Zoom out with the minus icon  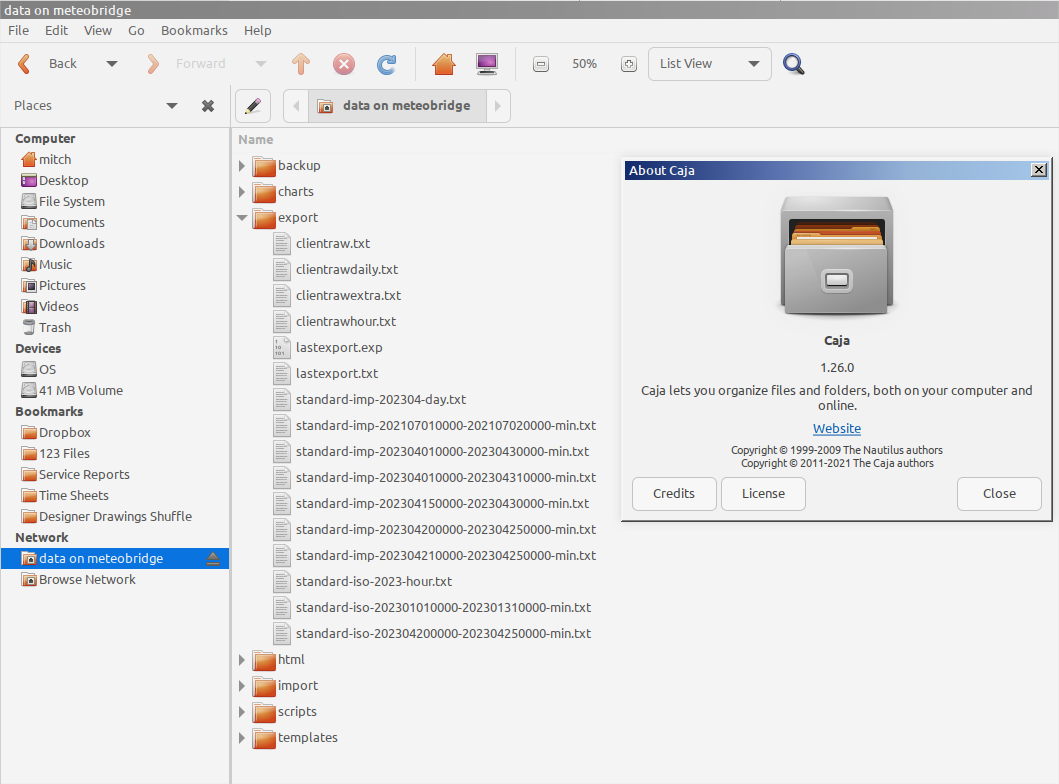click(x=540, y=64)
